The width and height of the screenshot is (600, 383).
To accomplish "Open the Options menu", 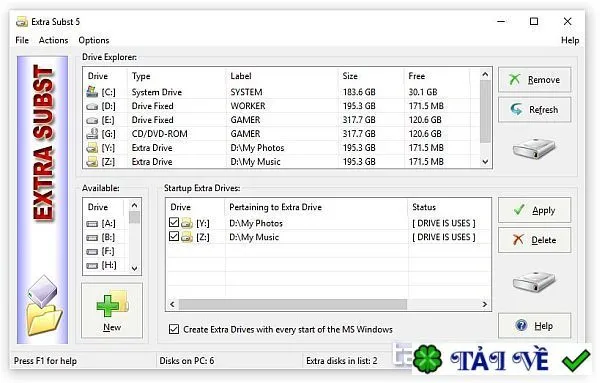I will click(x=94, y=40).
